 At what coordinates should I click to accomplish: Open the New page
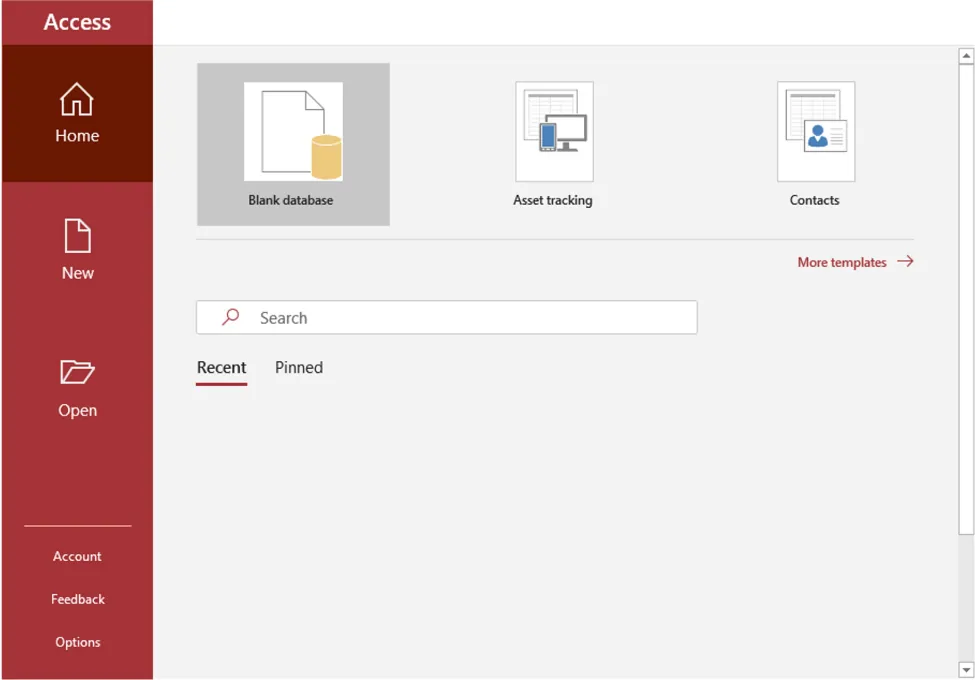click(77, 250)
